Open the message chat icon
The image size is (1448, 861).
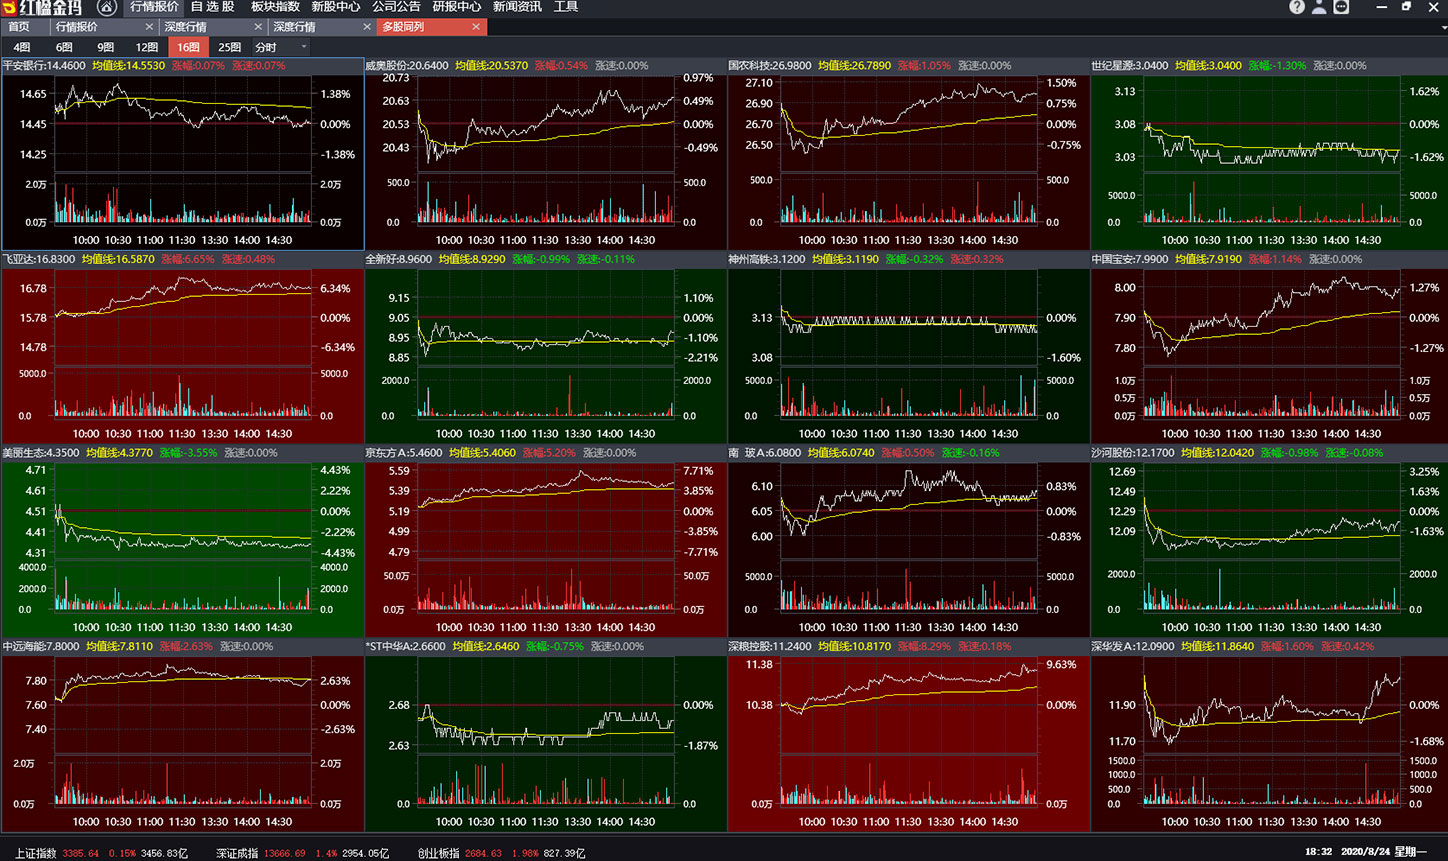(1341, 7)
